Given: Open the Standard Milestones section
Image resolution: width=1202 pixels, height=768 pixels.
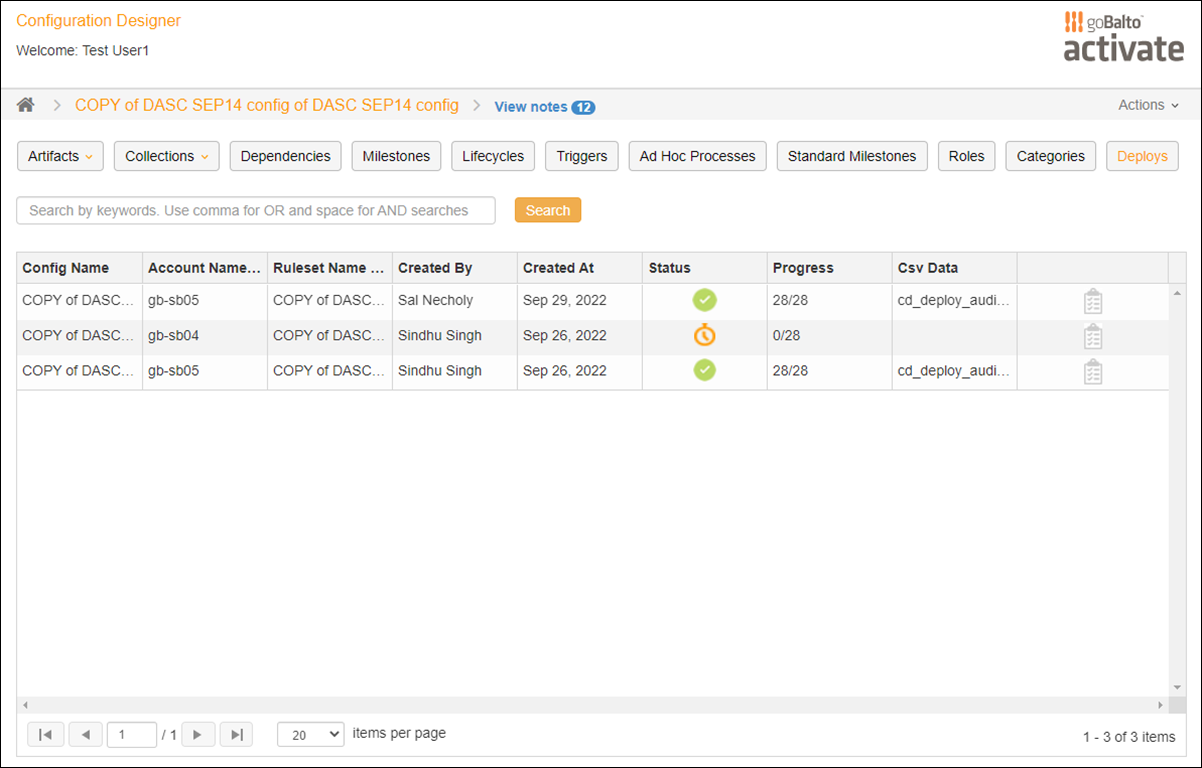Looking at the screenshot, I should 851,156.
